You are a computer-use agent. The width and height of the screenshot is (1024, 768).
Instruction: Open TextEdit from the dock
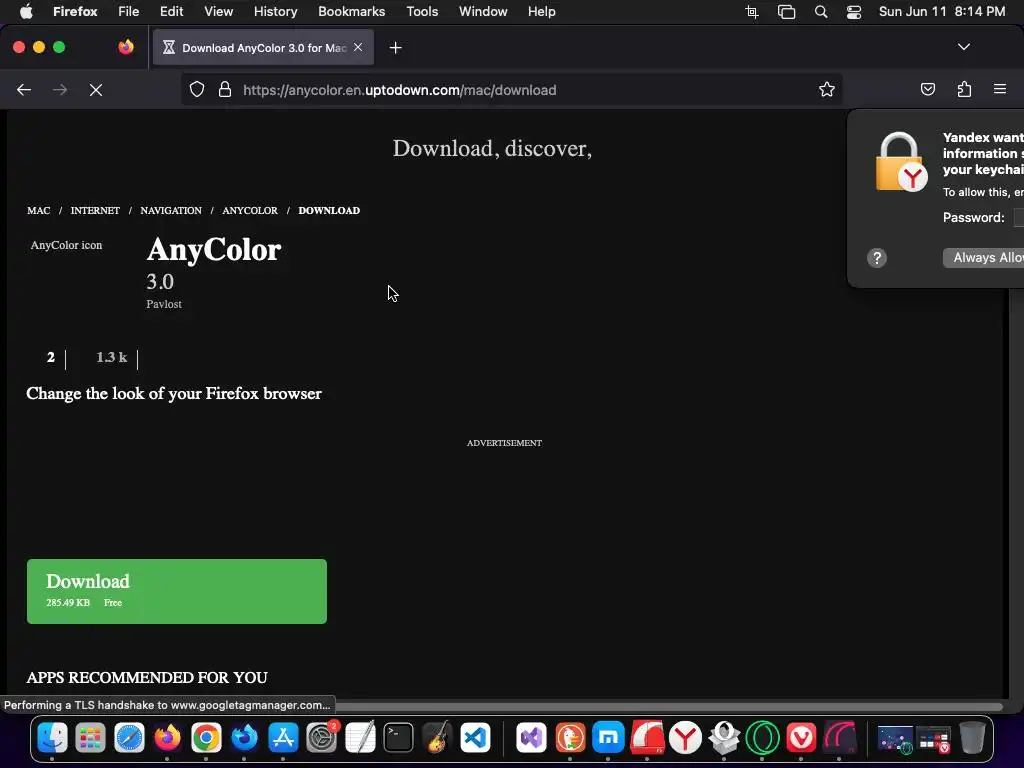click(x=360, y=738)
